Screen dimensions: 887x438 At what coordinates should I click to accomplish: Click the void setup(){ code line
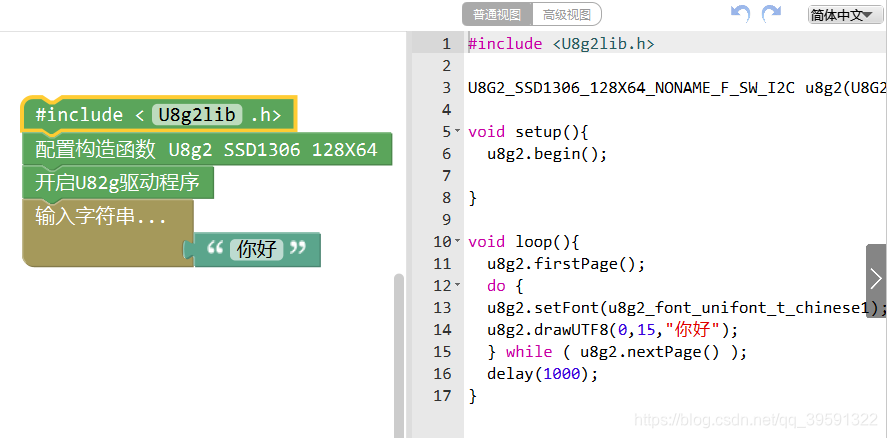click(528, 132)
